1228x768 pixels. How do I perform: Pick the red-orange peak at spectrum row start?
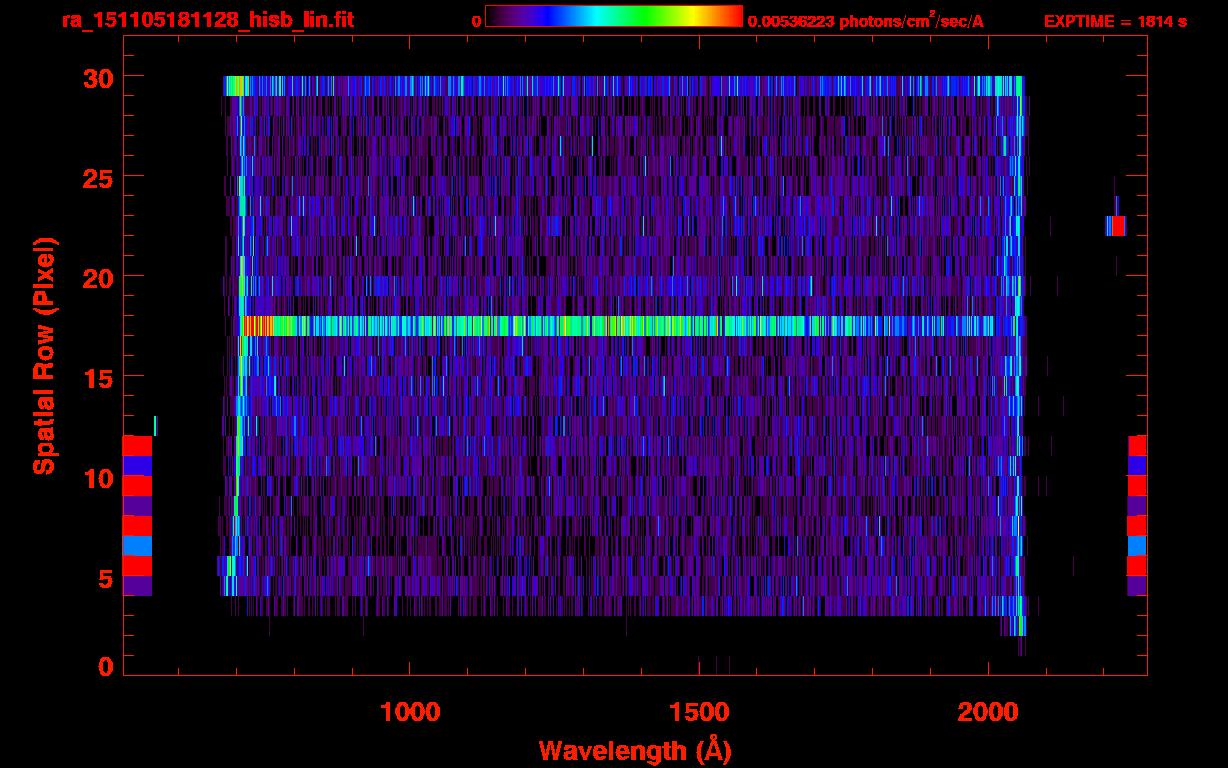coord(258,326)
